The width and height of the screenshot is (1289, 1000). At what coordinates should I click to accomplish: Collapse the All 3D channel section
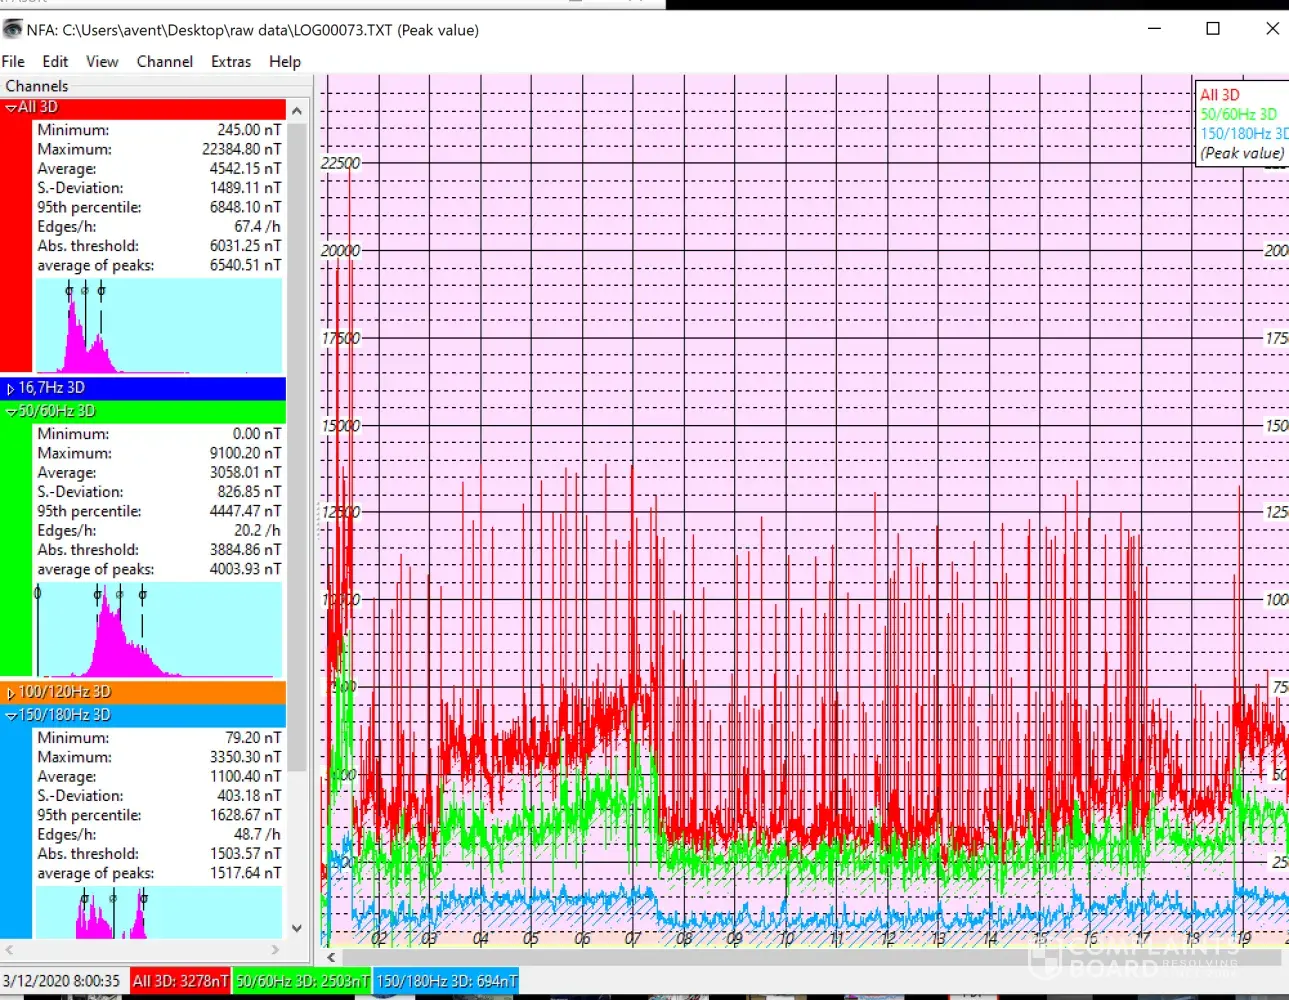(x=11, y=107)
